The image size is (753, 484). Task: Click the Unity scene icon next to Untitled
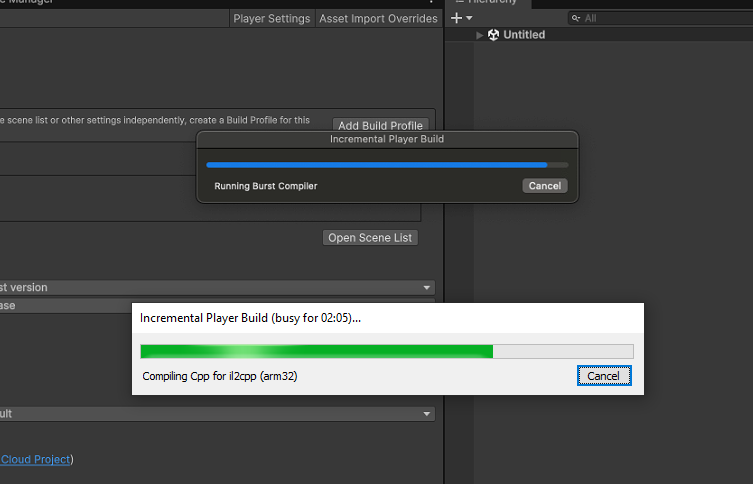[x=493, y=35]
